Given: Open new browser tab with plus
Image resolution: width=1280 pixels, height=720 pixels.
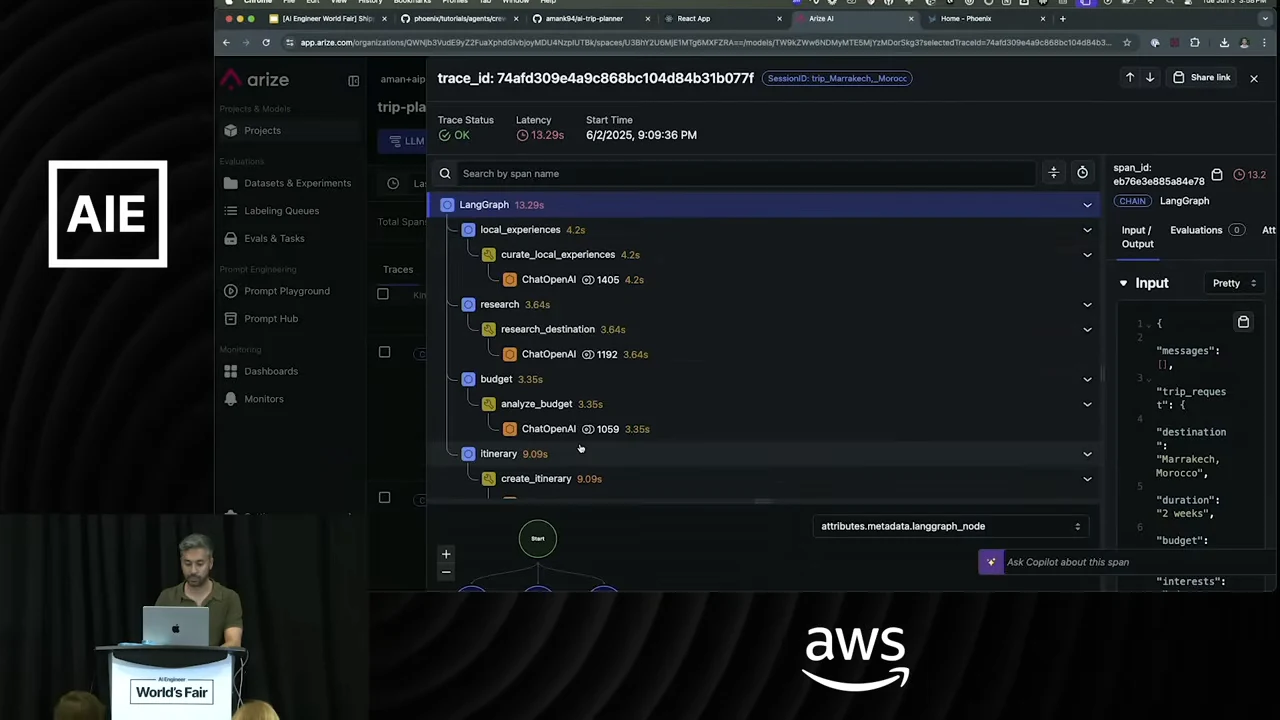Looking at the screenshot, I should click(1062, 18).
